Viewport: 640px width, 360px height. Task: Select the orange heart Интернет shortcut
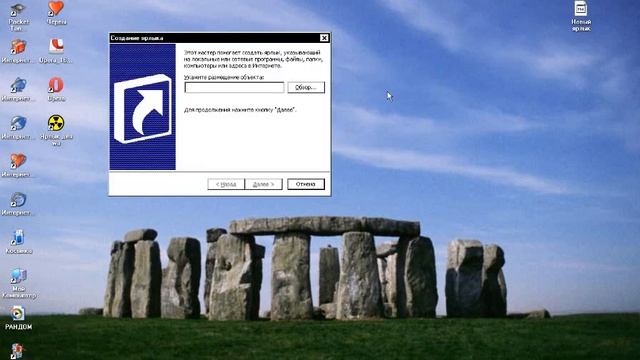click(x=18, y=166)
